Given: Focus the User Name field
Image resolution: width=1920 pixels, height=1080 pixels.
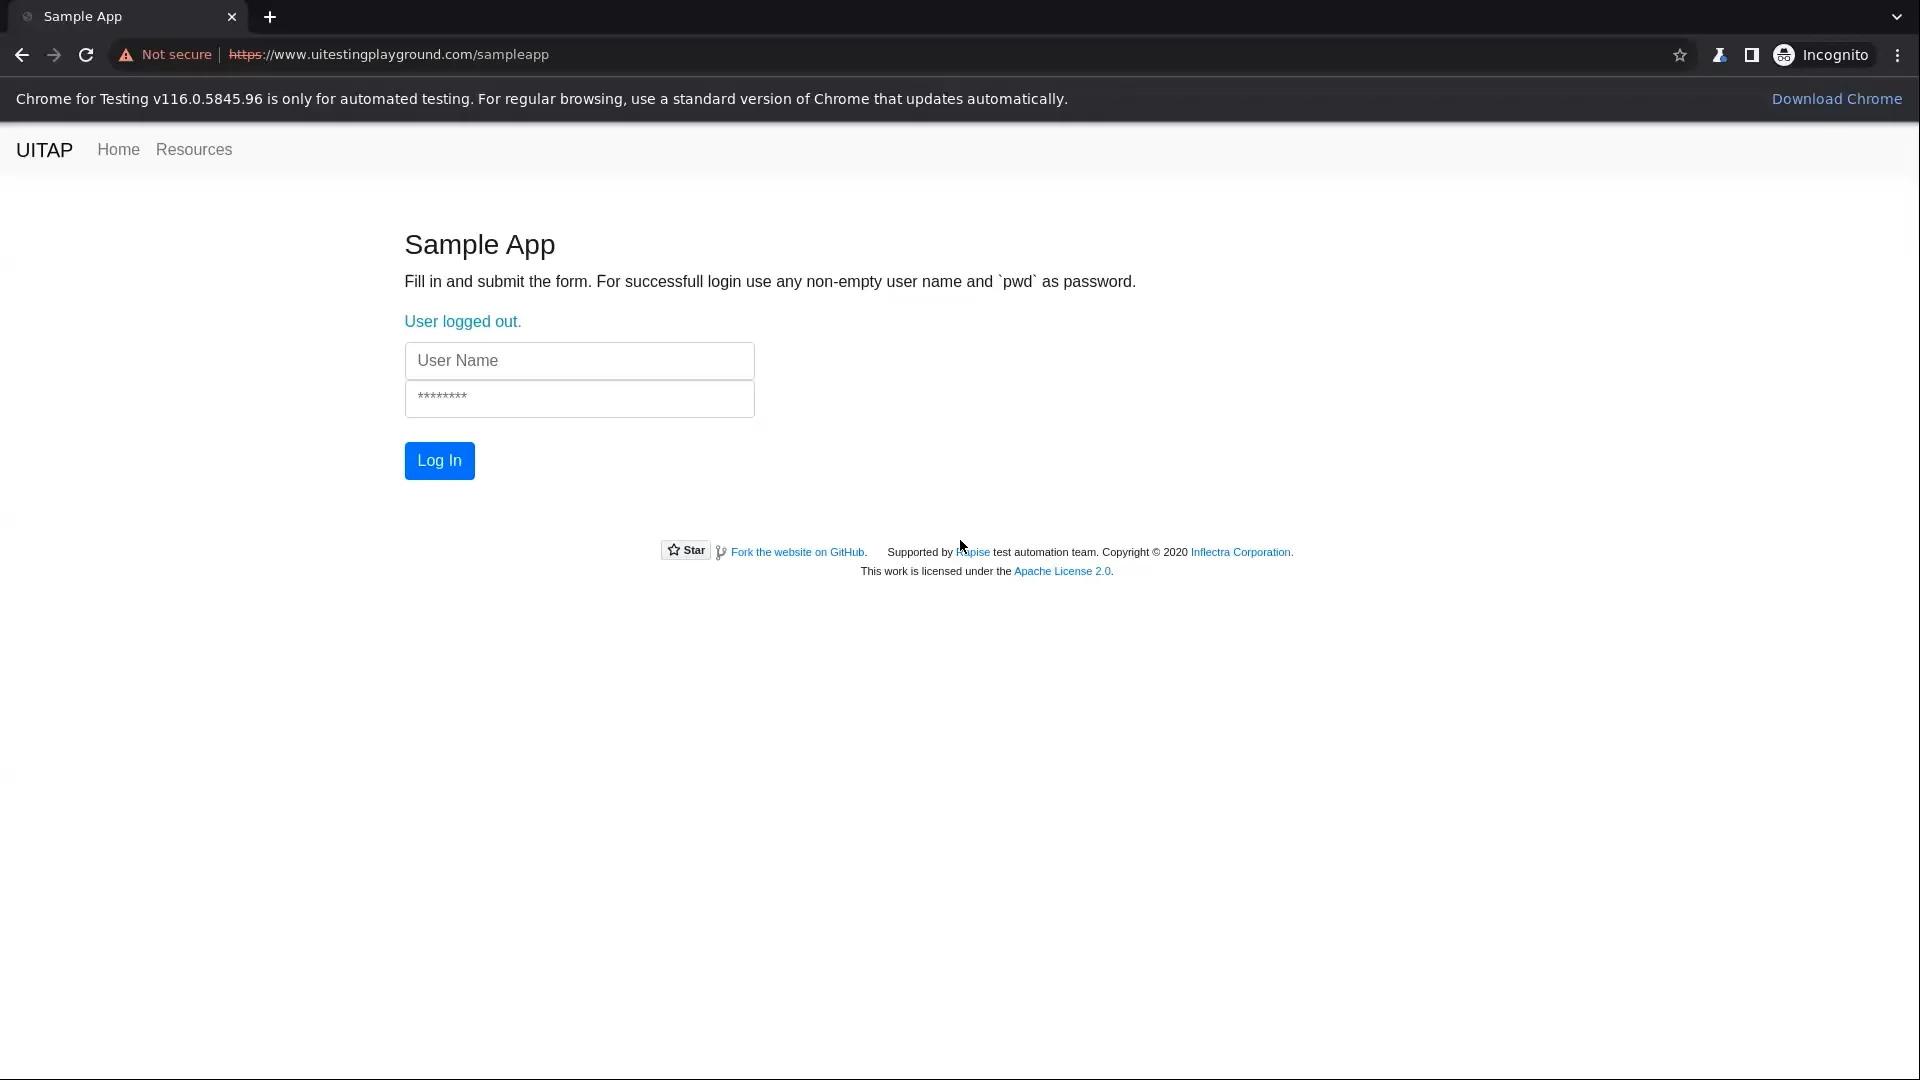Looking at the screenshot, I should pos(579,361).
